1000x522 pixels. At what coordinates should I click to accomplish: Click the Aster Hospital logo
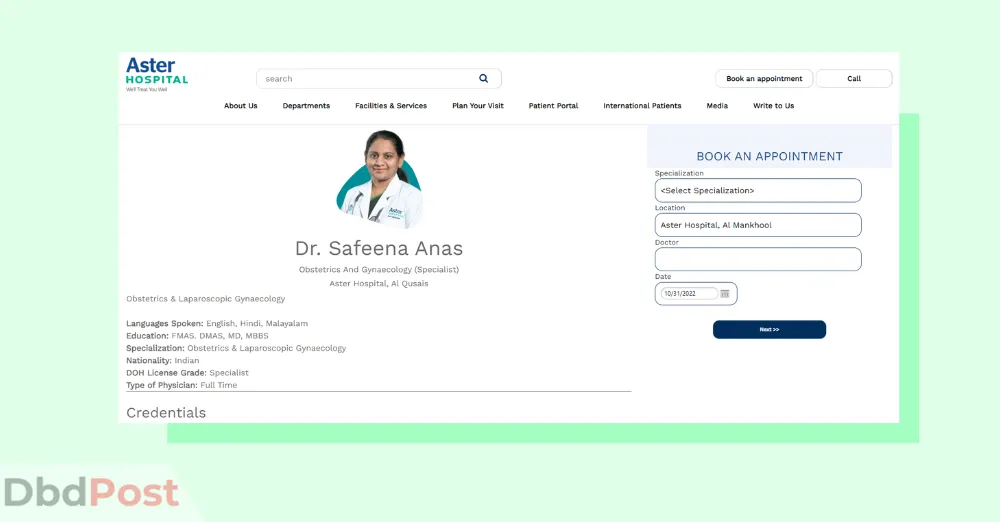pyautogui.click(x=157, y=74)
